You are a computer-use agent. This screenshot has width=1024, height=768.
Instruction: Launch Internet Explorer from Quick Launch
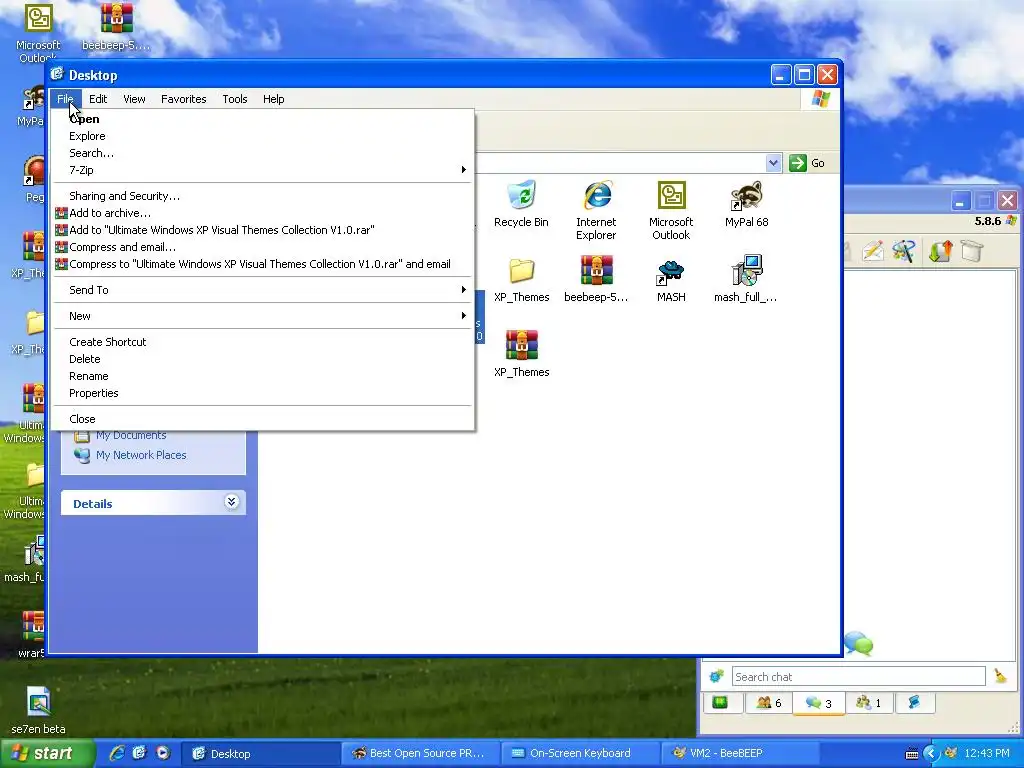117,753
